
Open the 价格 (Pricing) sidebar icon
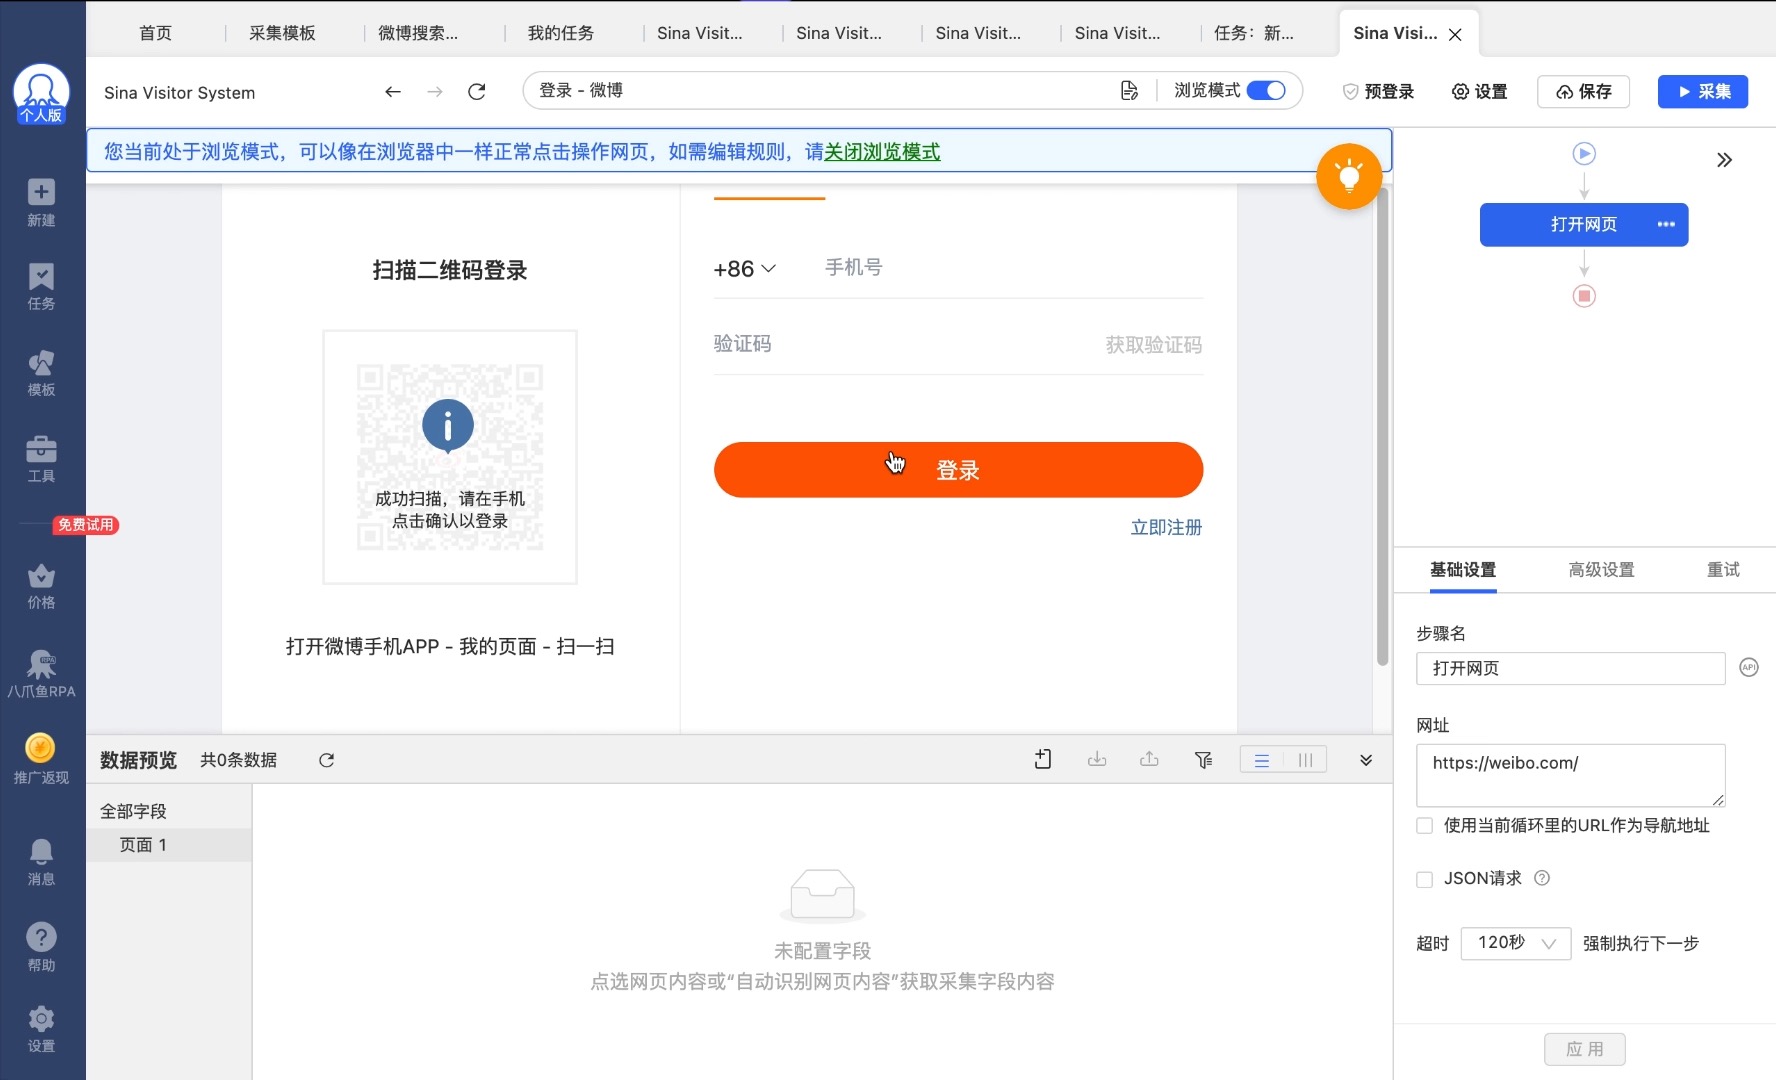(x=41, y=586)
